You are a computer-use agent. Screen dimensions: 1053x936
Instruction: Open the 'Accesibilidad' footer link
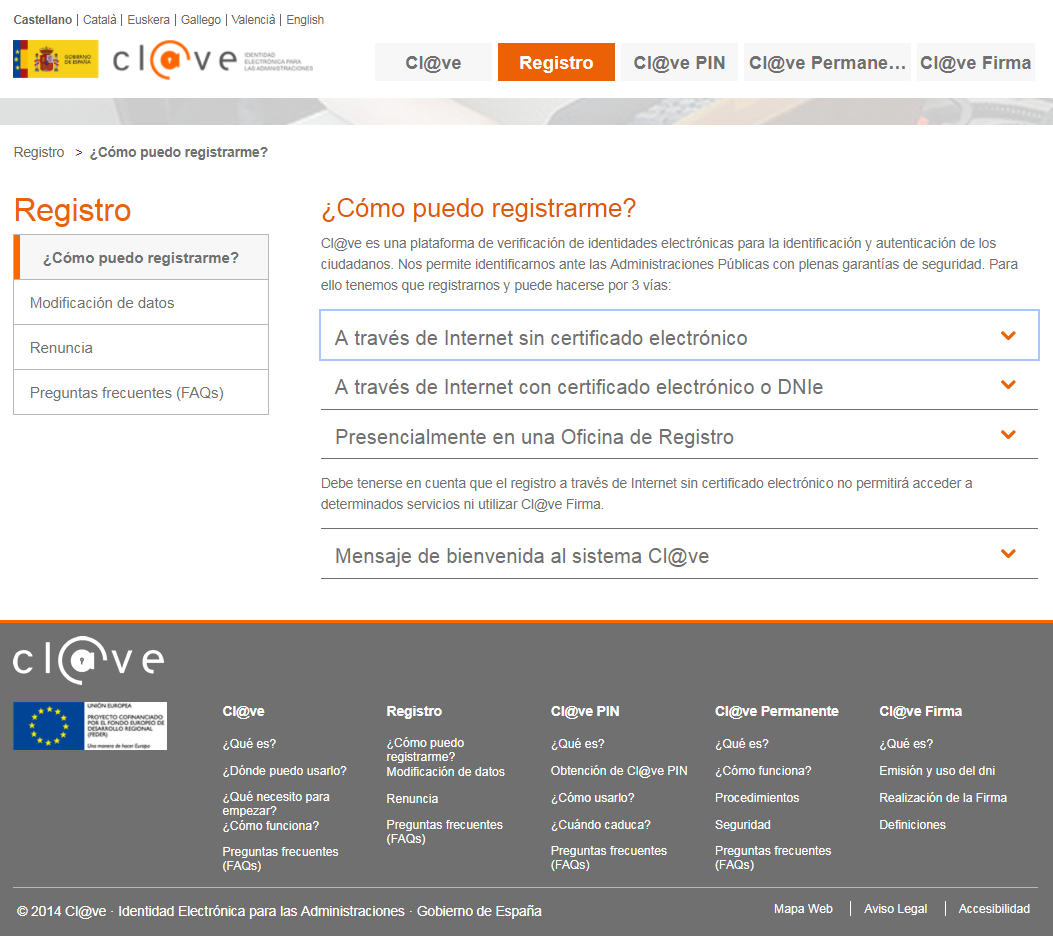(x=994, y=908)
